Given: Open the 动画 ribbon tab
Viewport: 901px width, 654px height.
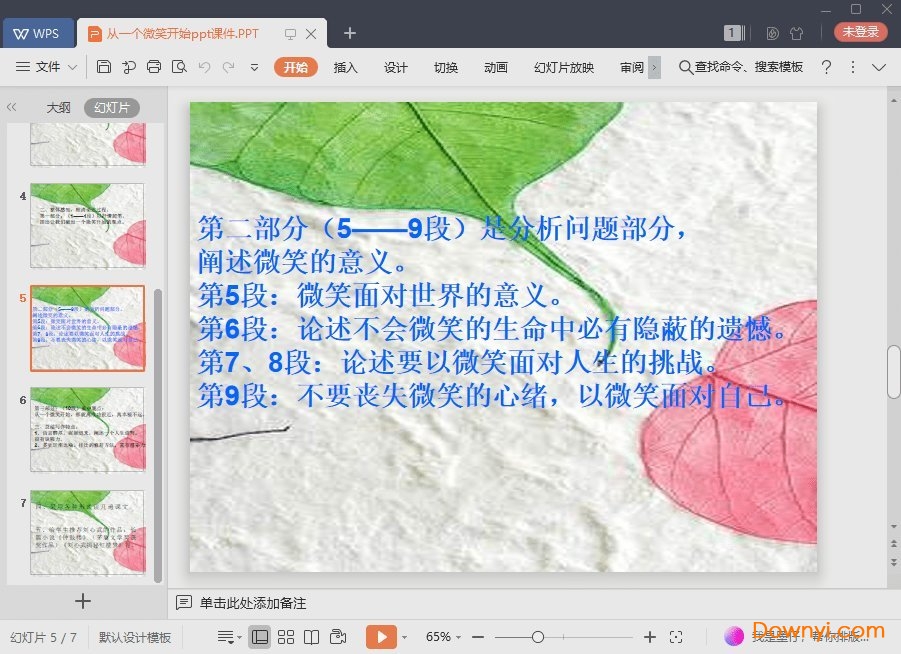Looking at the screenshot, I should [x=495, y=67].
